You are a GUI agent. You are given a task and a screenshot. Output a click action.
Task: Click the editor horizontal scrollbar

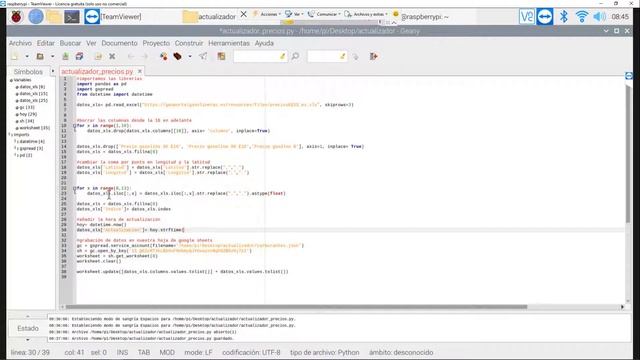(x=296, y=307)
